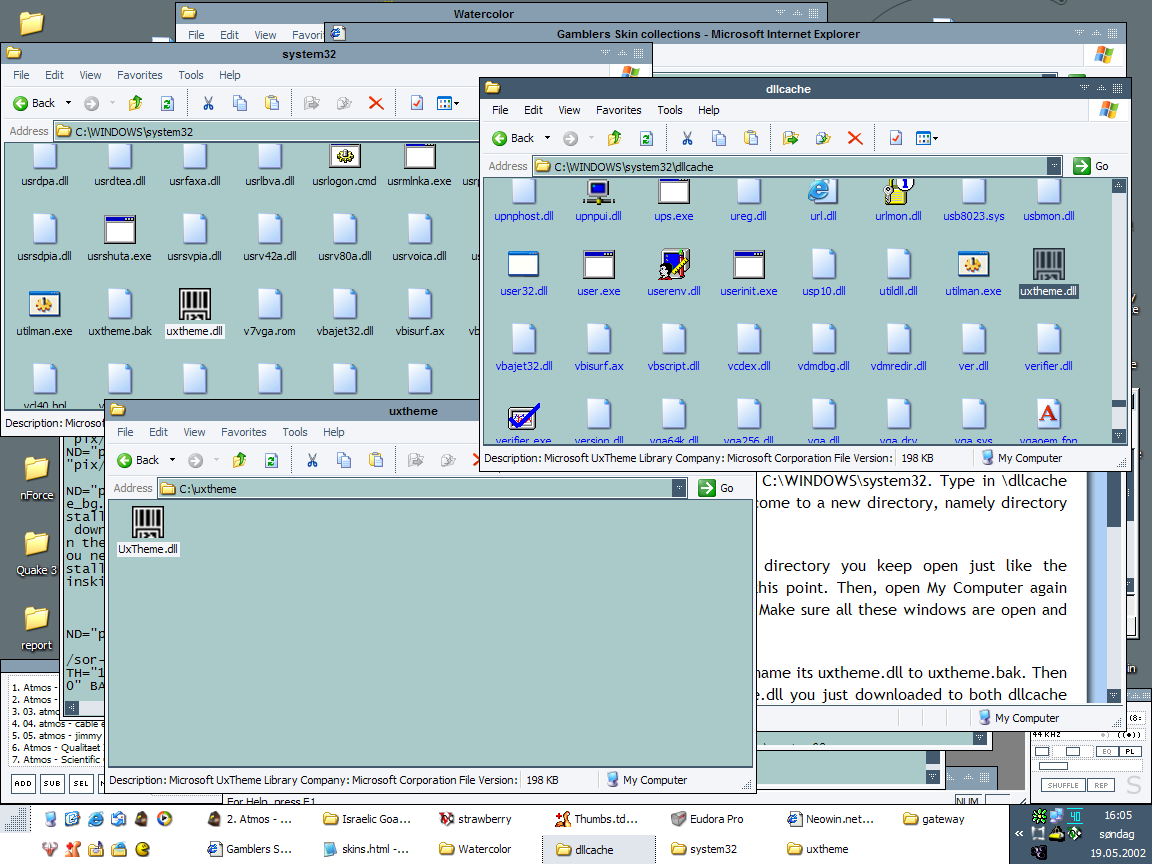Open the Favorites menu in dllcache window
The image size is (1152, 864).
pyautogui.click(x=619, y=110)
